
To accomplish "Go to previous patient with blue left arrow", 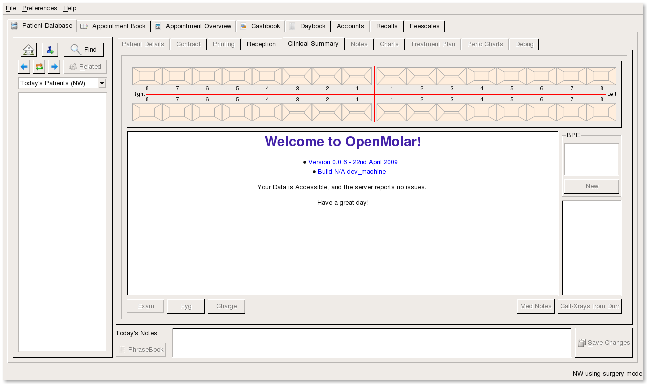I will click(x=24, y=66).
